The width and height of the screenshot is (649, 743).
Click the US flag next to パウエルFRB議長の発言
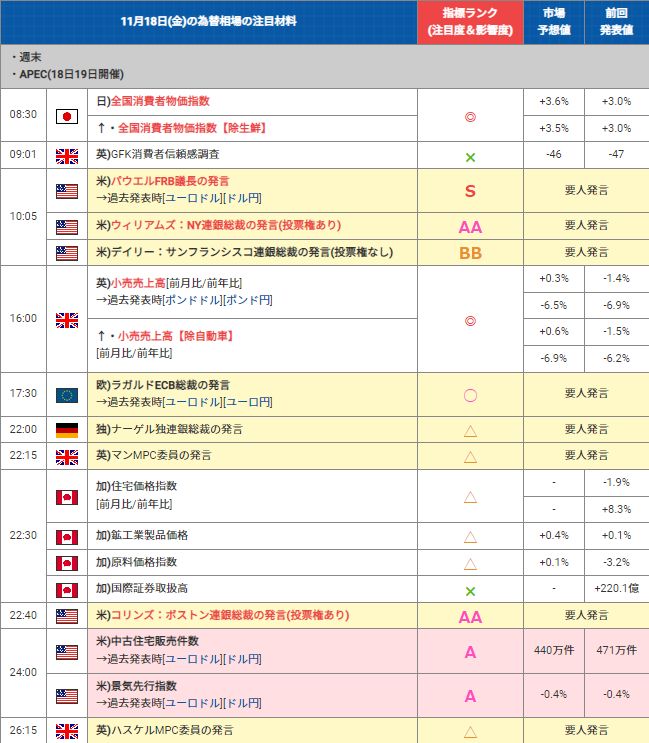point(67,191)
